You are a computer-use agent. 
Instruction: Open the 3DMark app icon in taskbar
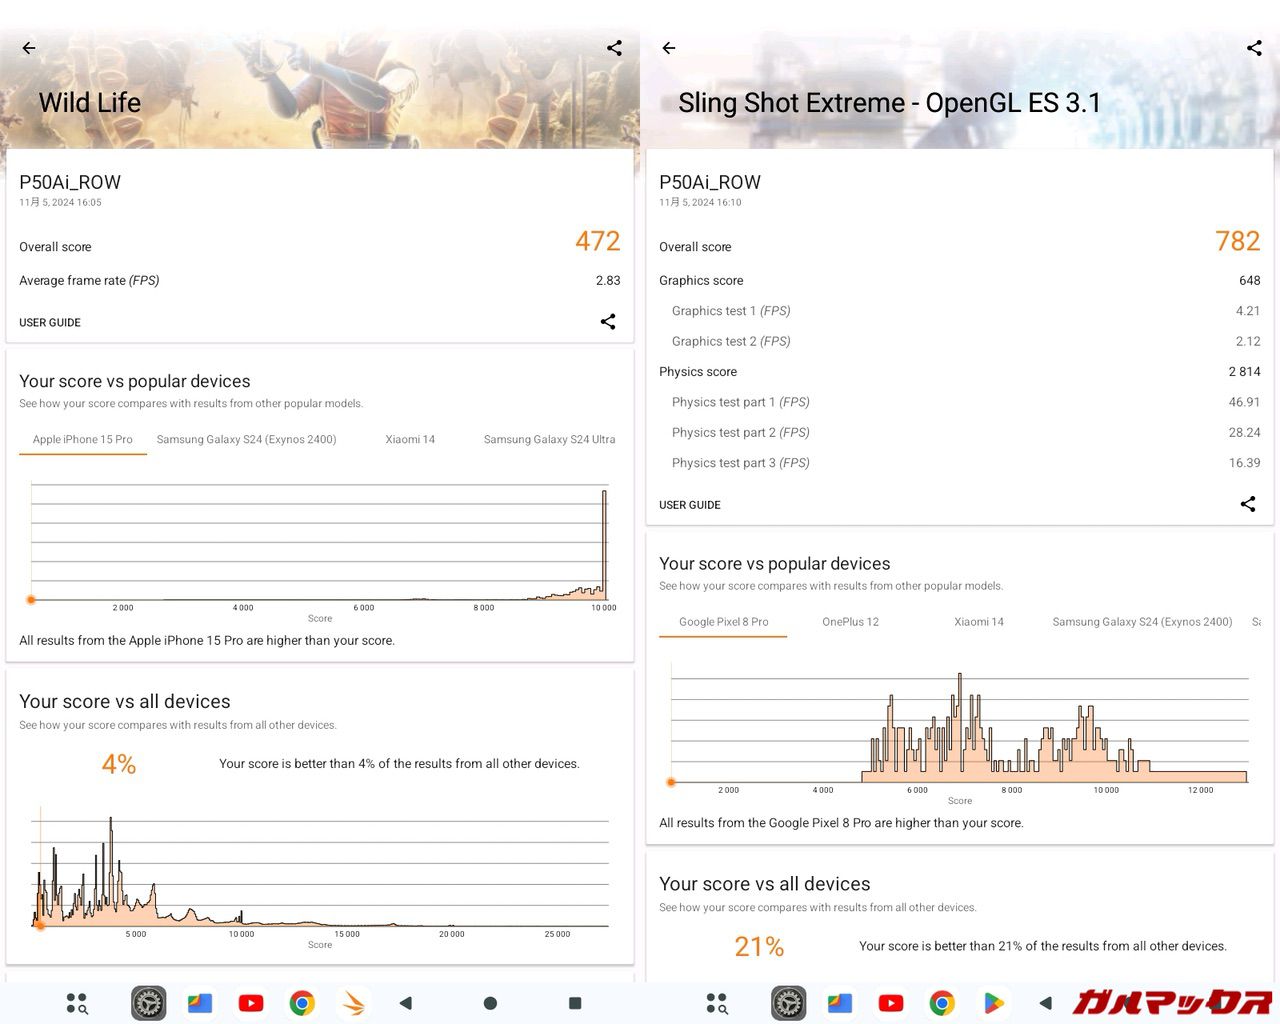[x=353, y=1003]
